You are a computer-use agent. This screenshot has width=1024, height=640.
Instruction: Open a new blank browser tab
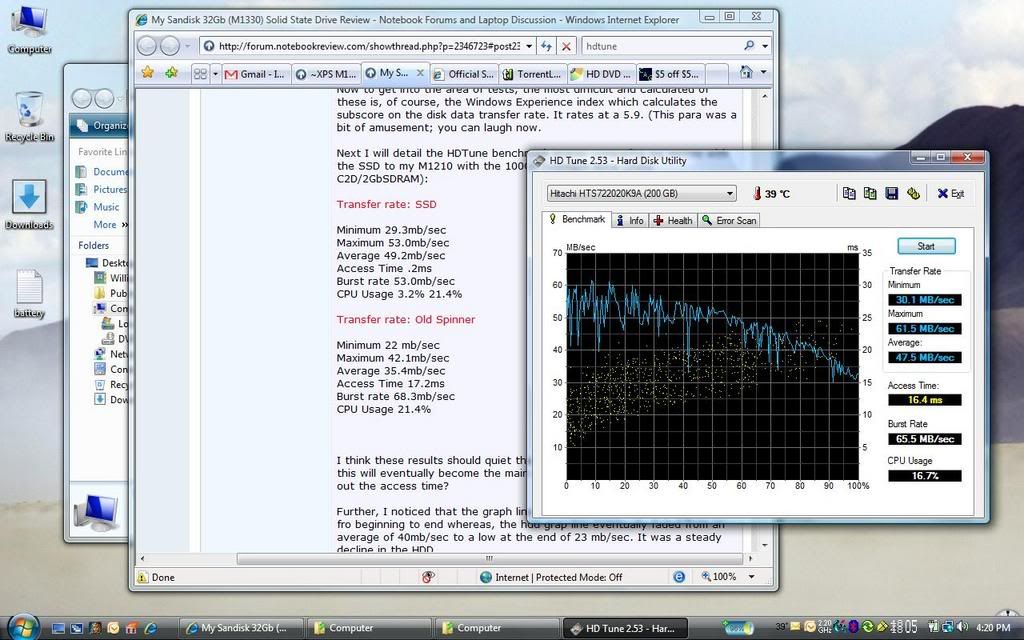tap(717, 74)
